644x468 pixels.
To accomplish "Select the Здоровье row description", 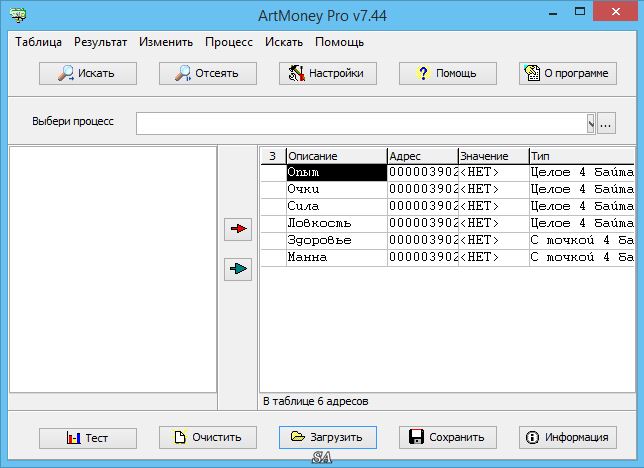I will pos(337,240).
